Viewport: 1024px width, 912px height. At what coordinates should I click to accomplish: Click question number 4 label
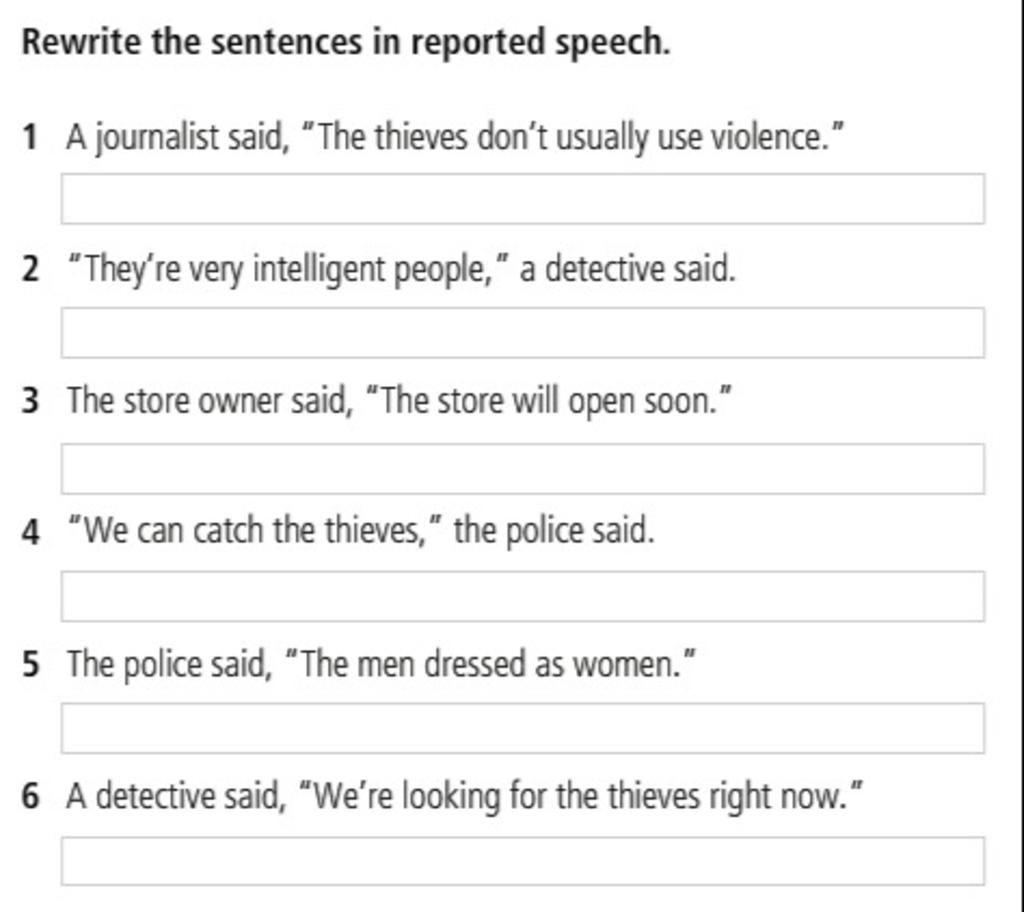click(30, 531)
